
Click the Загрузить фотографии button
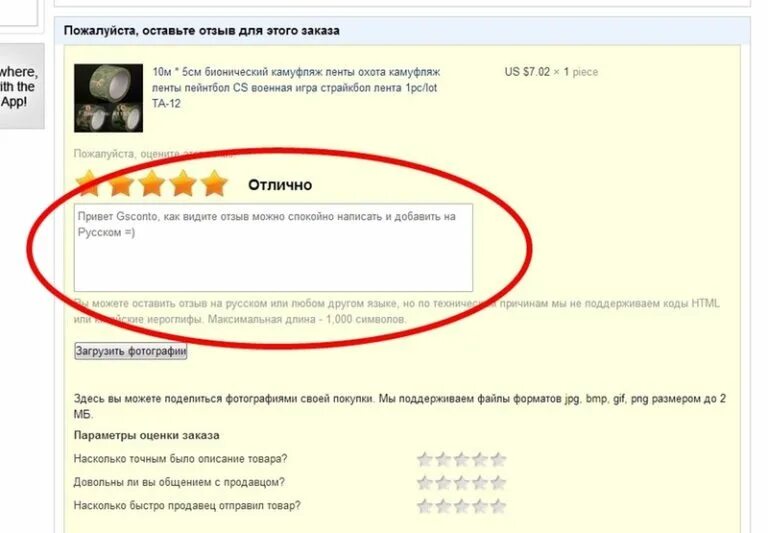pos(131,351)
